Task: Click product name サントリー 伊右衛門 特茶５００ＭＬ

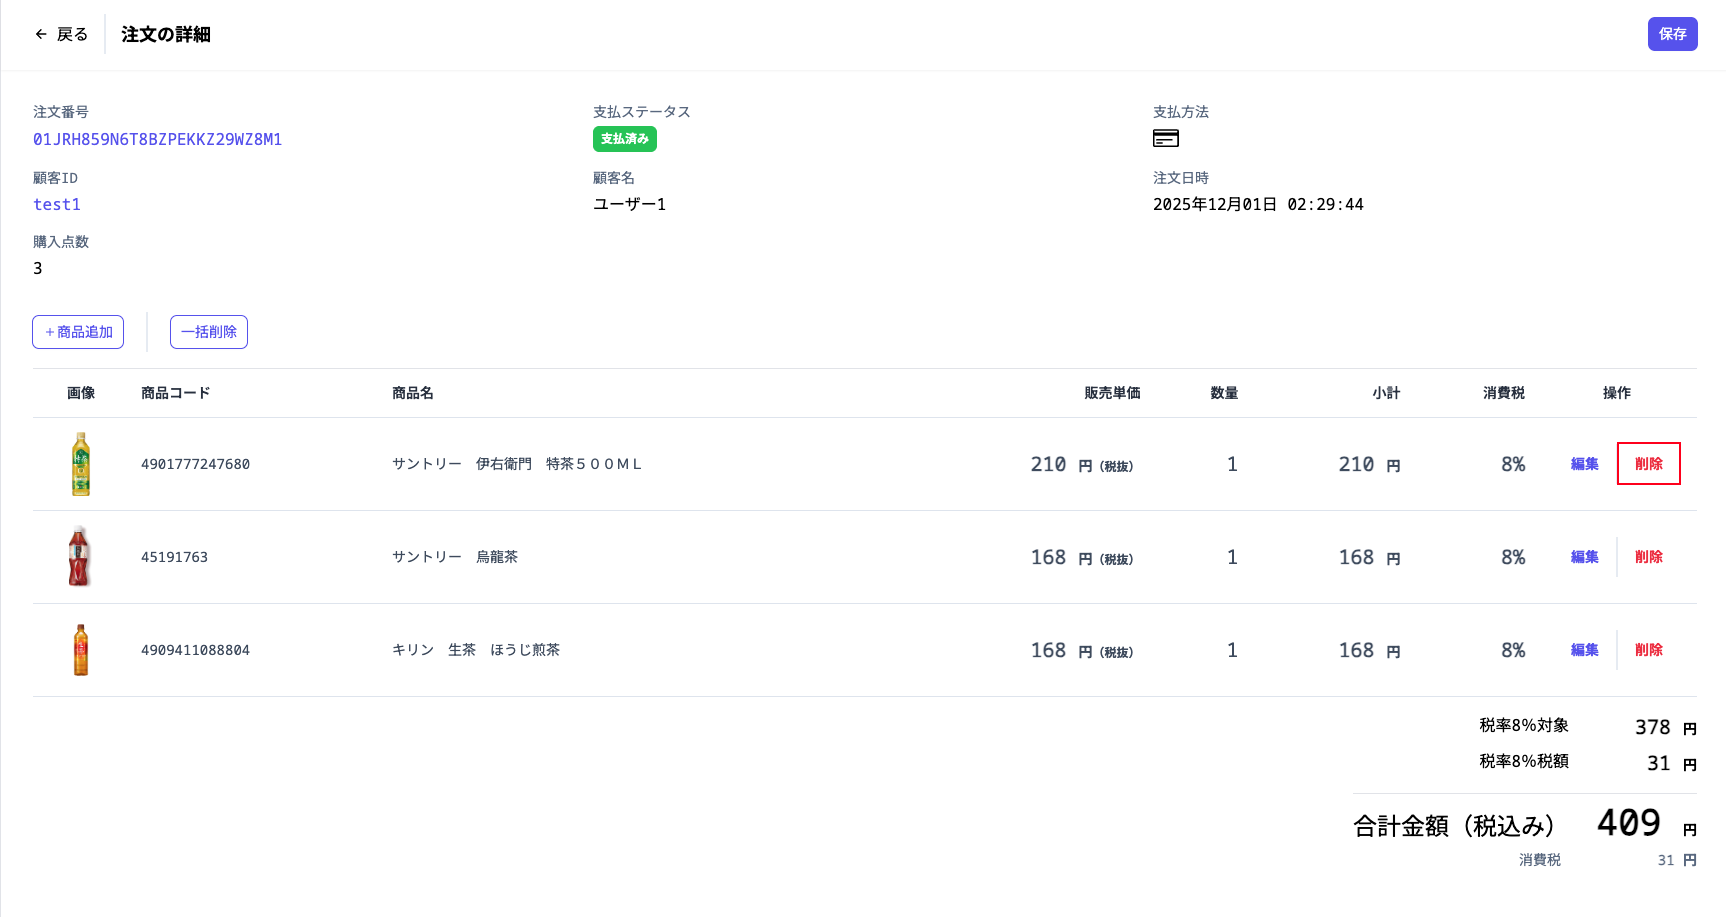Action: (517, 464)
